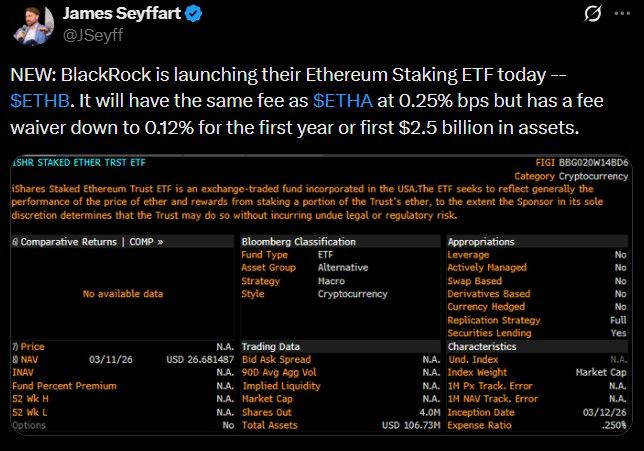Click the Price row label
644x451 pixels.
[30, 346]
